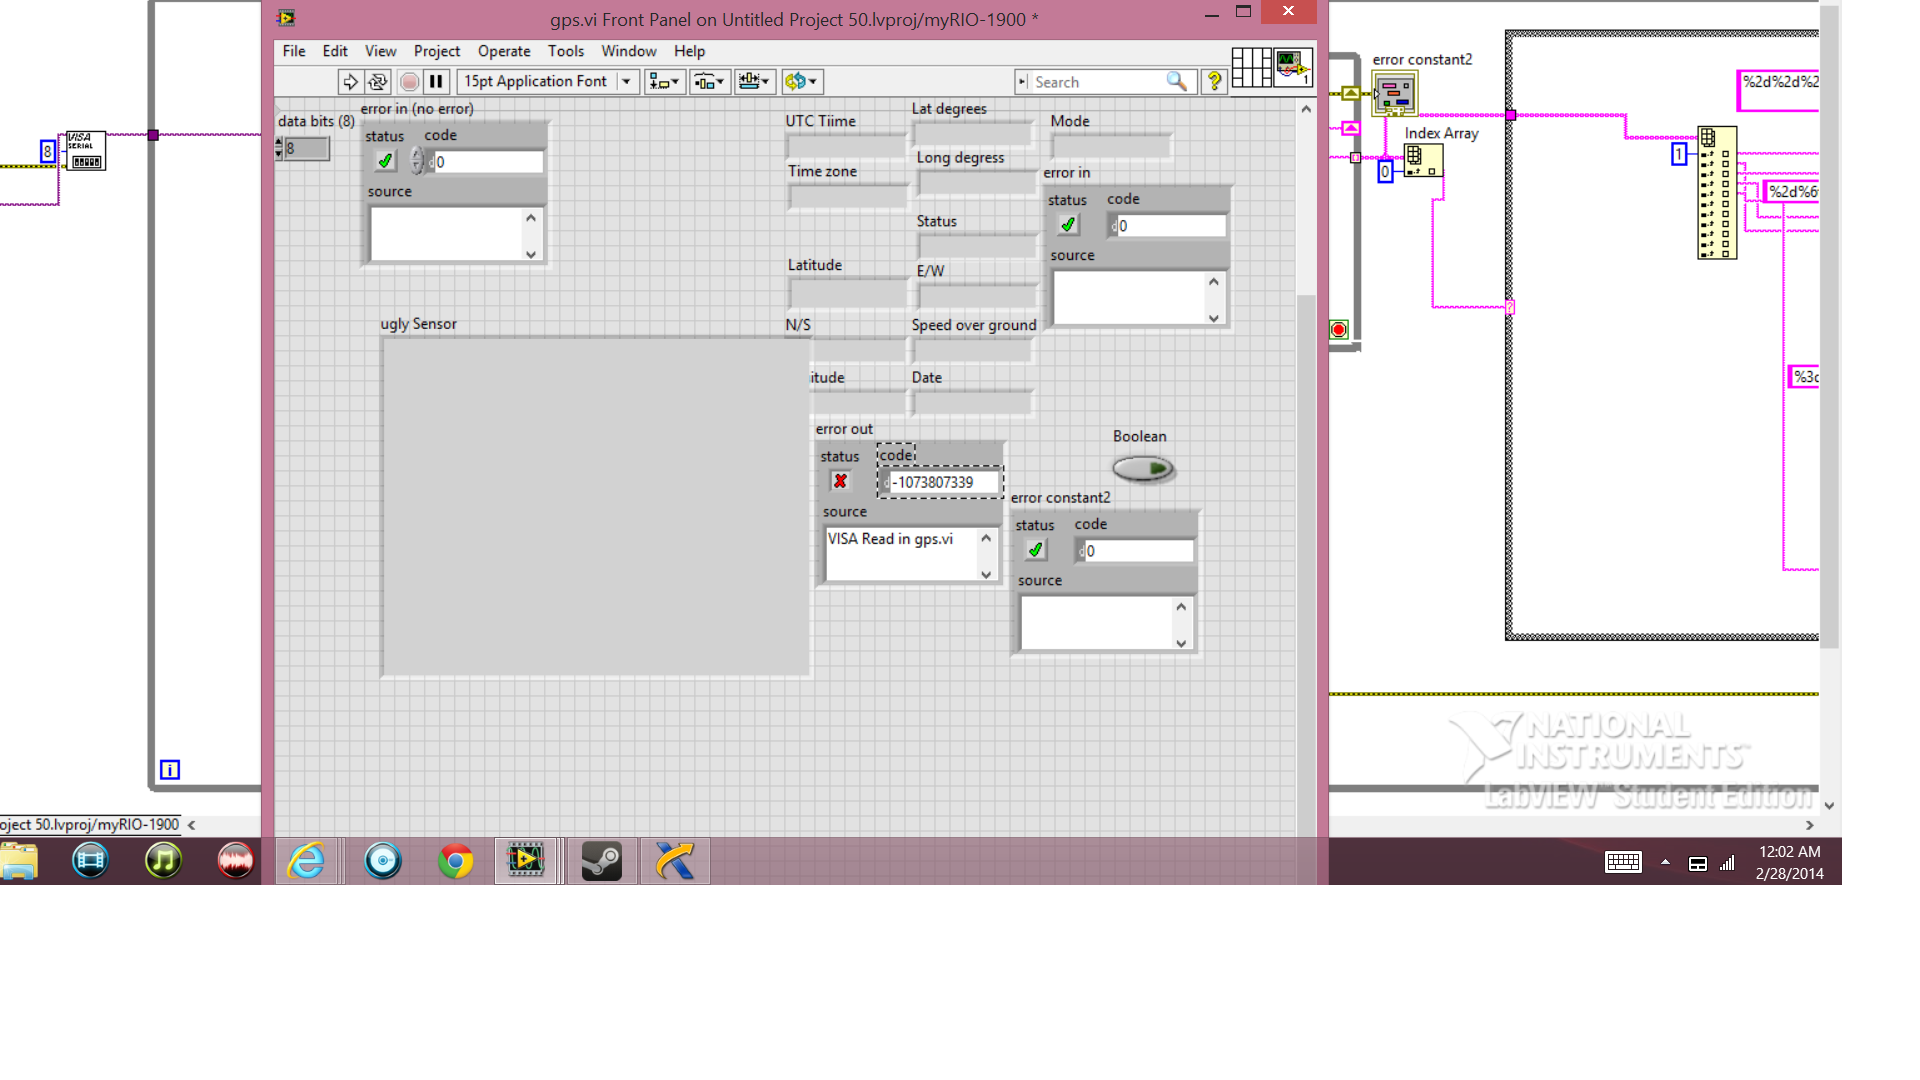Click the Run arrow button

click(x=350, y=82)
